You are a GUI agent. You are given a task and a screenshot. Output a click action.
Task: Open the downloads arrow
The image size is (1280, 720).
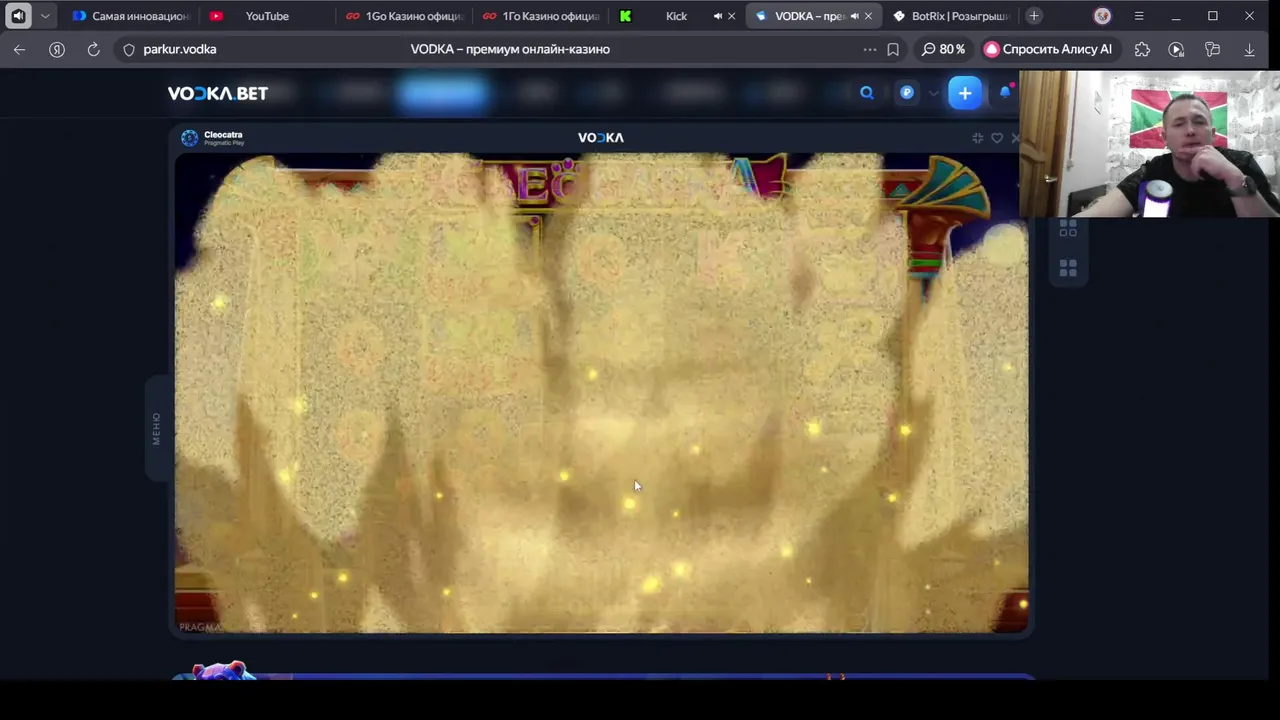(1249, 49)
